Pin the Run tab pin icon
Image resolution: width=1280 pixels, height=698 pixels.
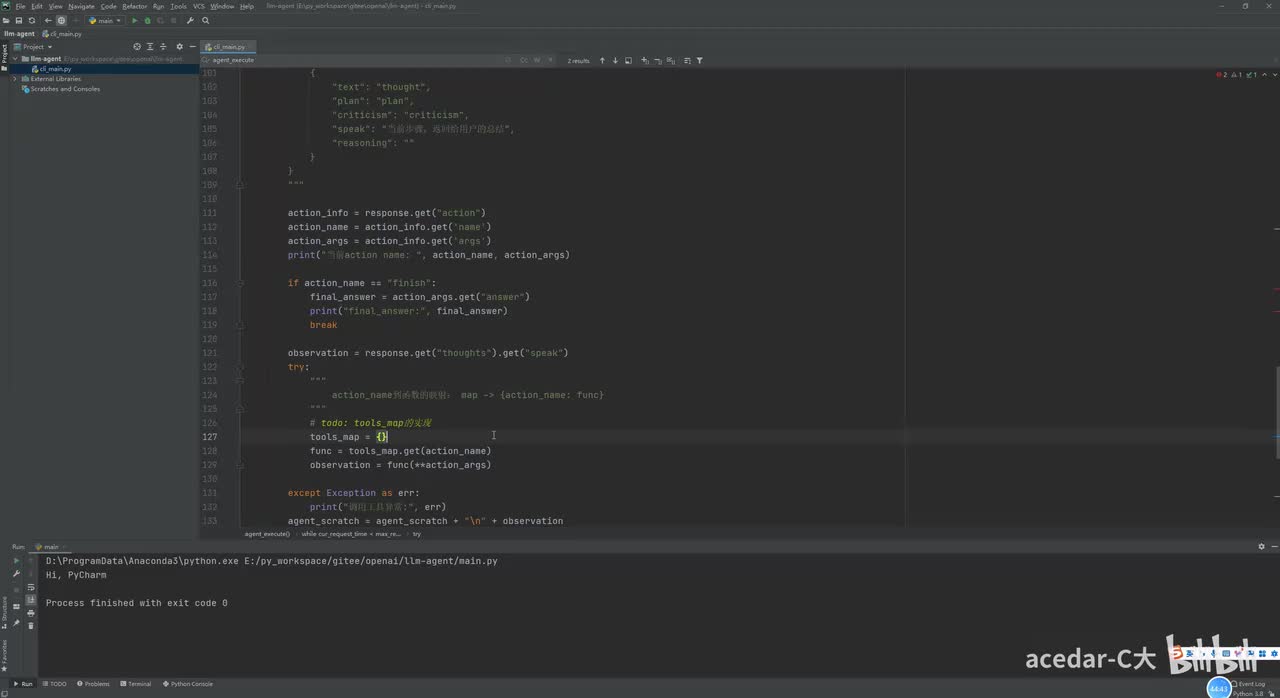point(16,624)
